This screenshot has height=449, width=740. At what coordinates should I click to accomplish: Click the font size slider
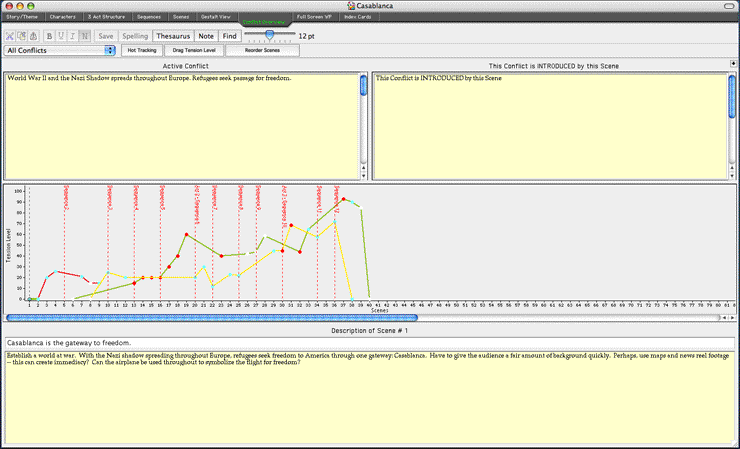[x=270, y=35]
